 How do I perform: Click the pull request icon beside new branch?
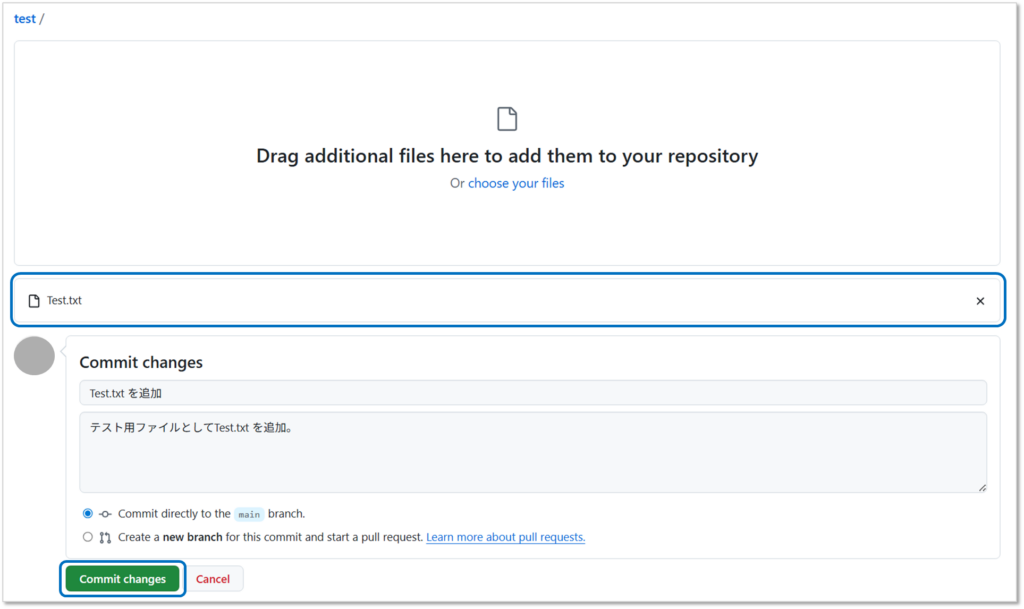pos(104,537)
